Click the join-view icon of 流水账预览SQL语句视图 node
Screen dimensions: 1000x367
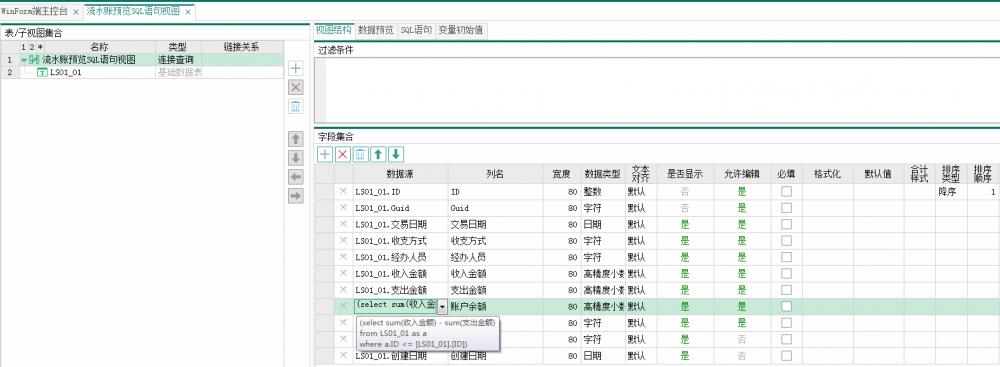pyautogui.click(x=35, y=59)
